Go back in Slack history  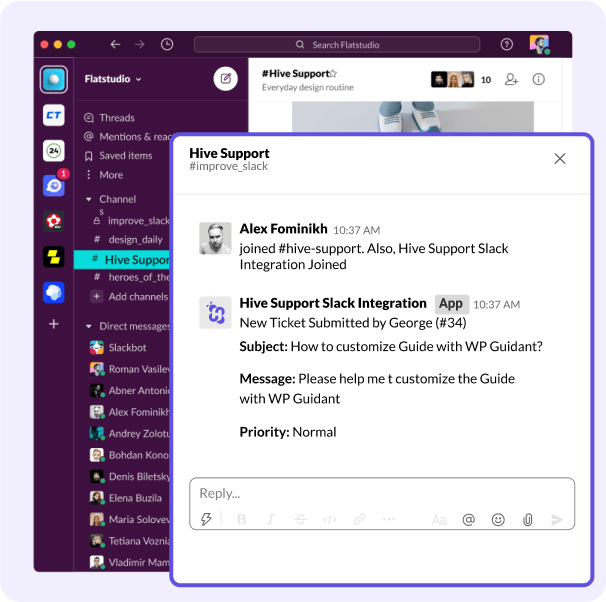pyautogui.click(x=115, y=44)
